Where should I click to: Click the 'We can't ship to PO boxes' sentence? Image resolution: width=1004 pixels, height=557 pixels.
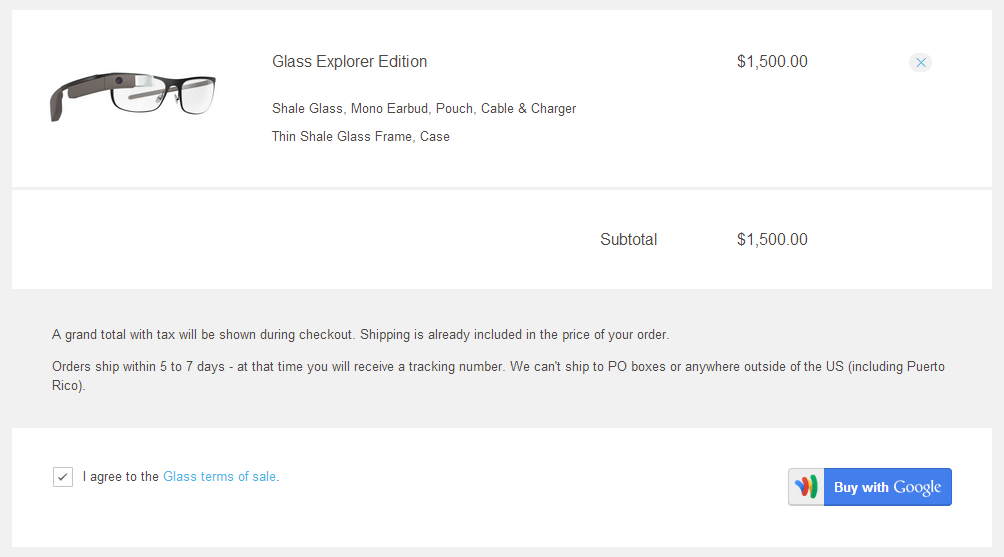tap(727, 366)
